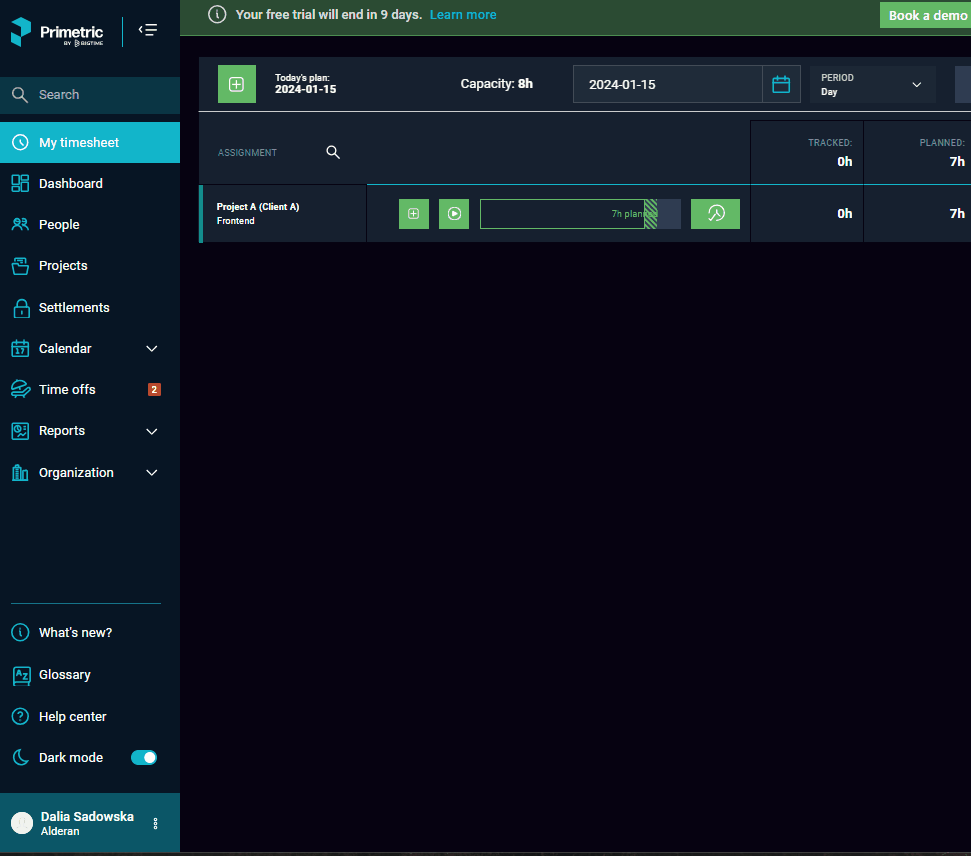Open My timesheet
Image resolution: width=971 pixels, height=856 pixels.
90,142
